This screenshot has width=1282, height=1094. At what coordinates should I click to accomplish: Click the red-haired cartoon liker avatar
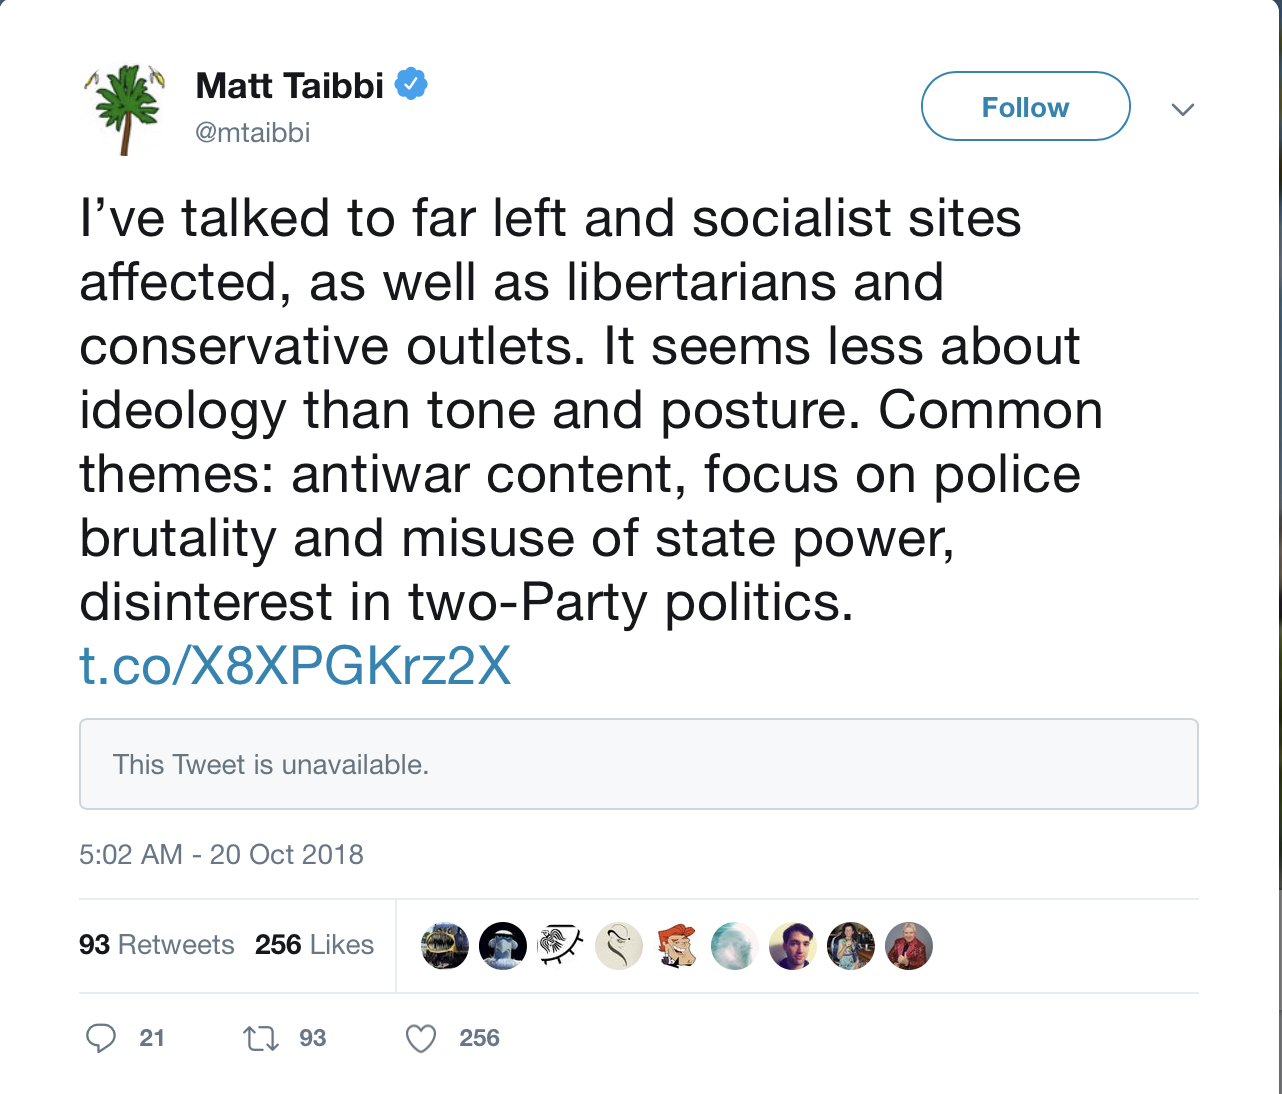point(677,946)
